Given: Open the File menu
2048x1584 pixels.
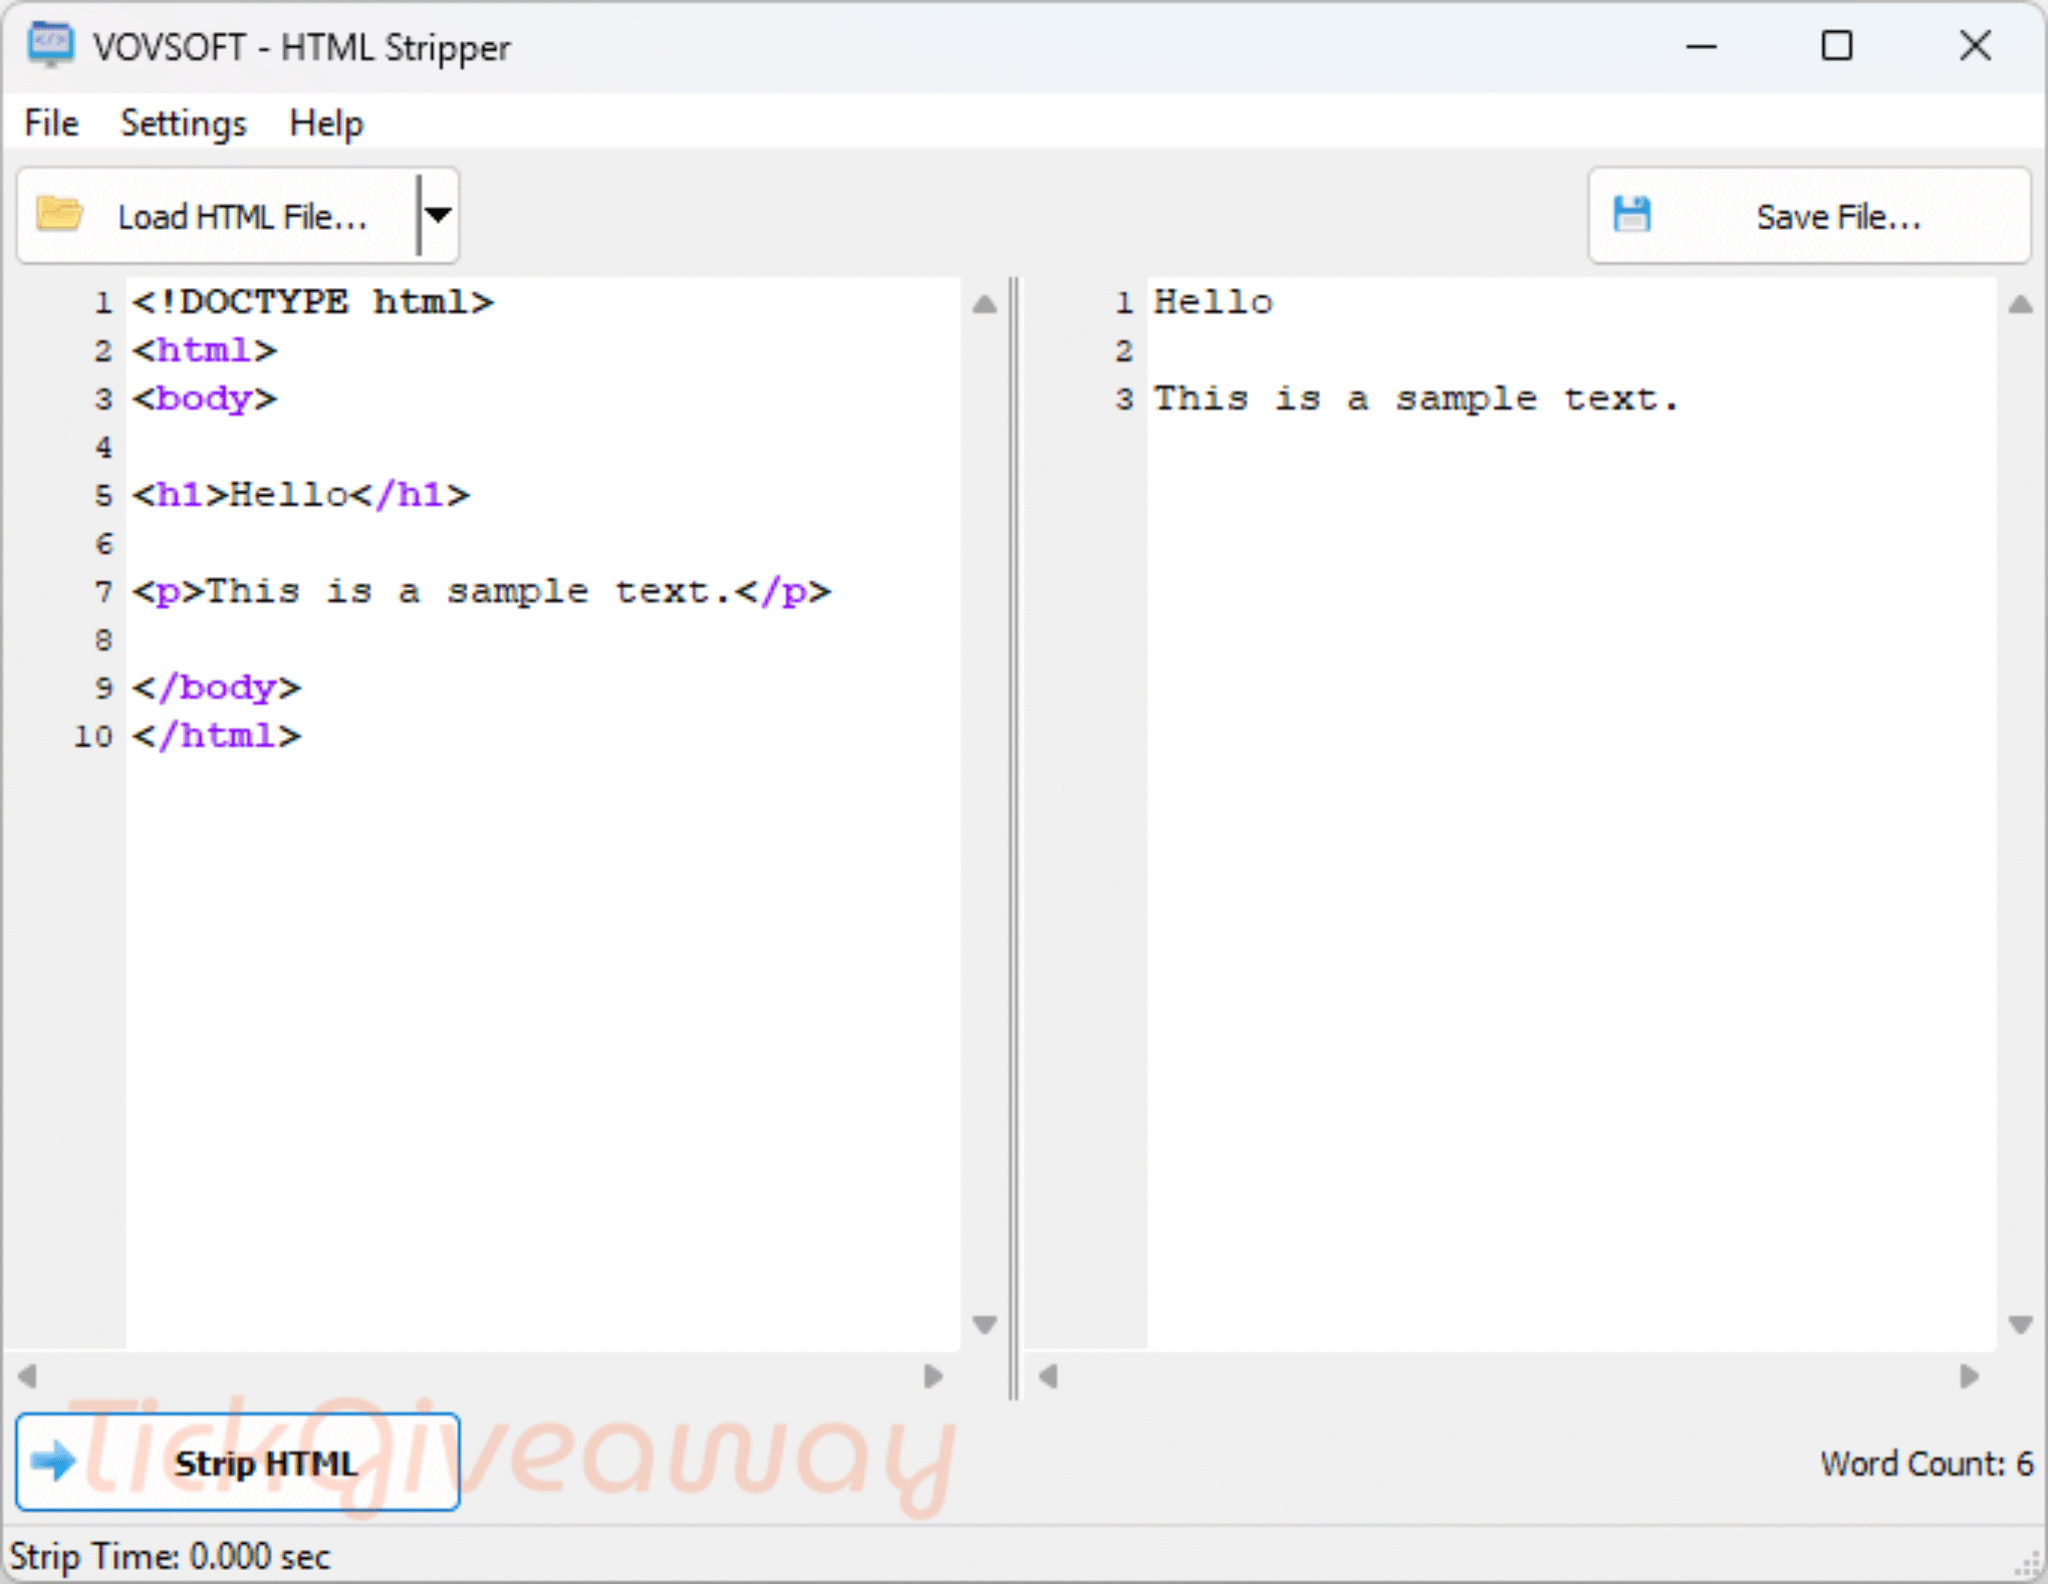Looking at the screenshot, I should (x=51, y=123).
